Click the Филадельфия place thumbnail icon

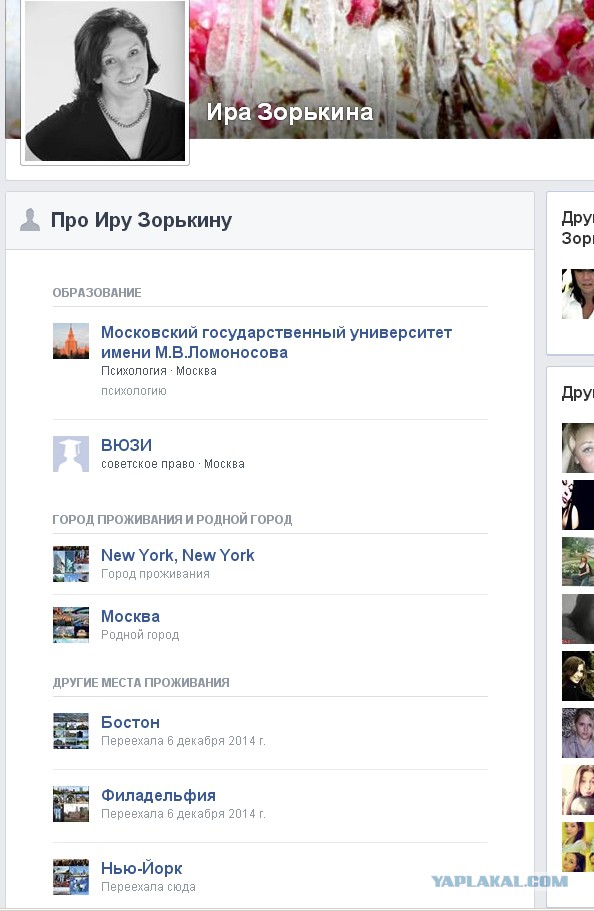[71, 804]
